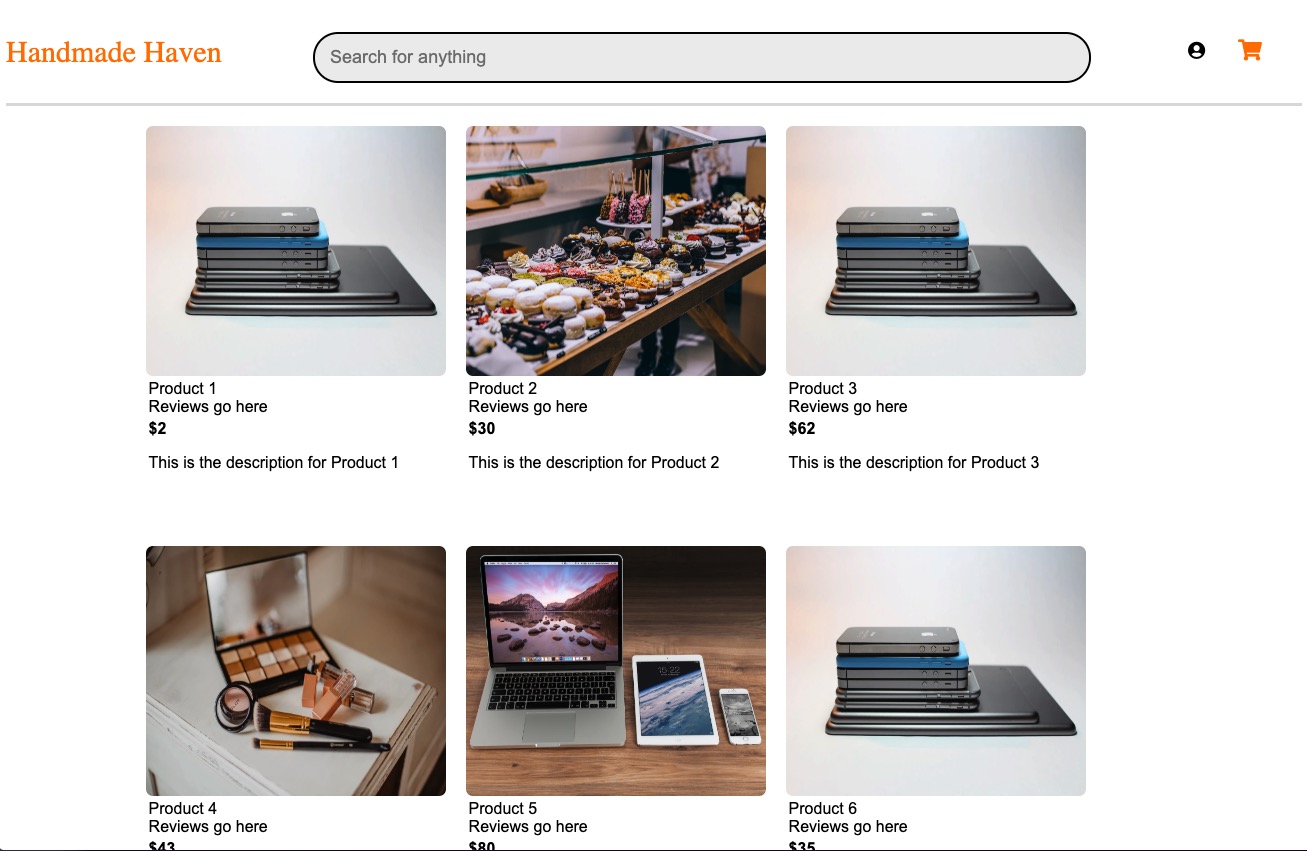The width and height of the screenshot is (1307, 851).
Task: Open the Product 1 stacked phones image
Action: tap(296, 251)
